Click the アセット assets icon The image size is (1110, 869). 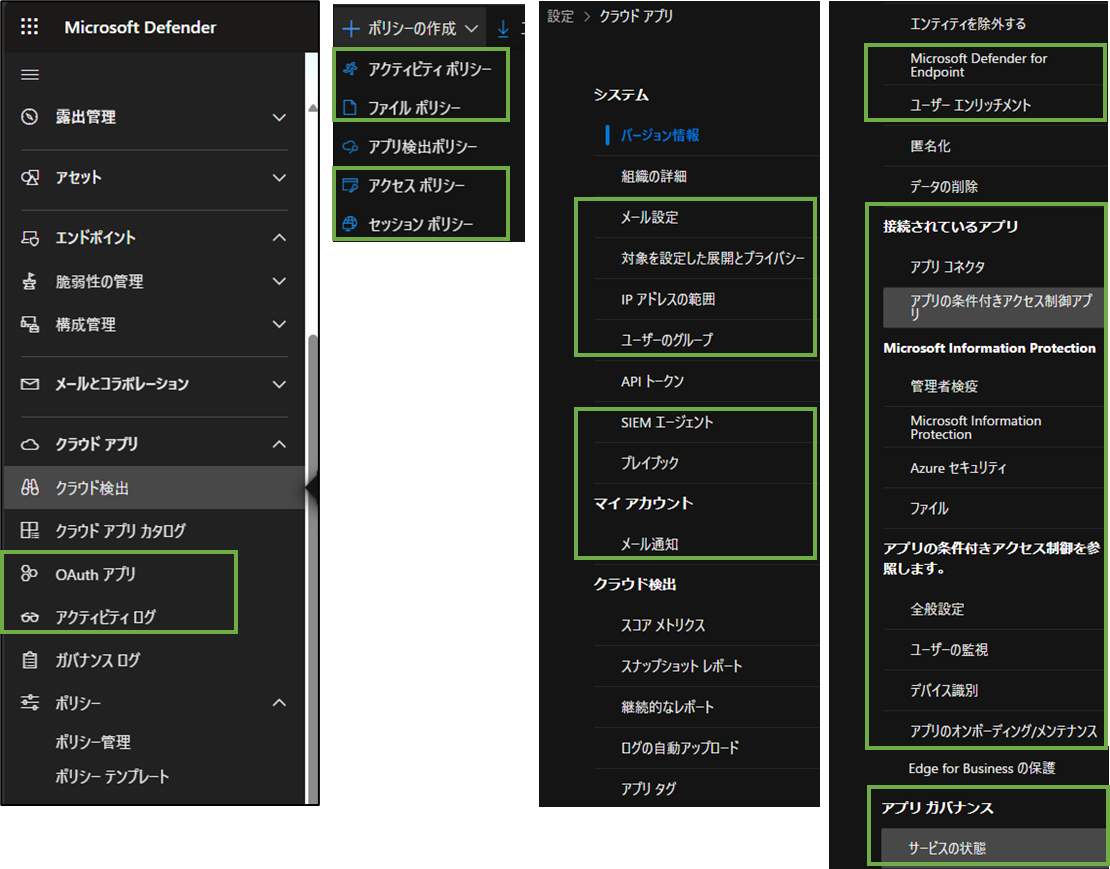tap(30, 177)
